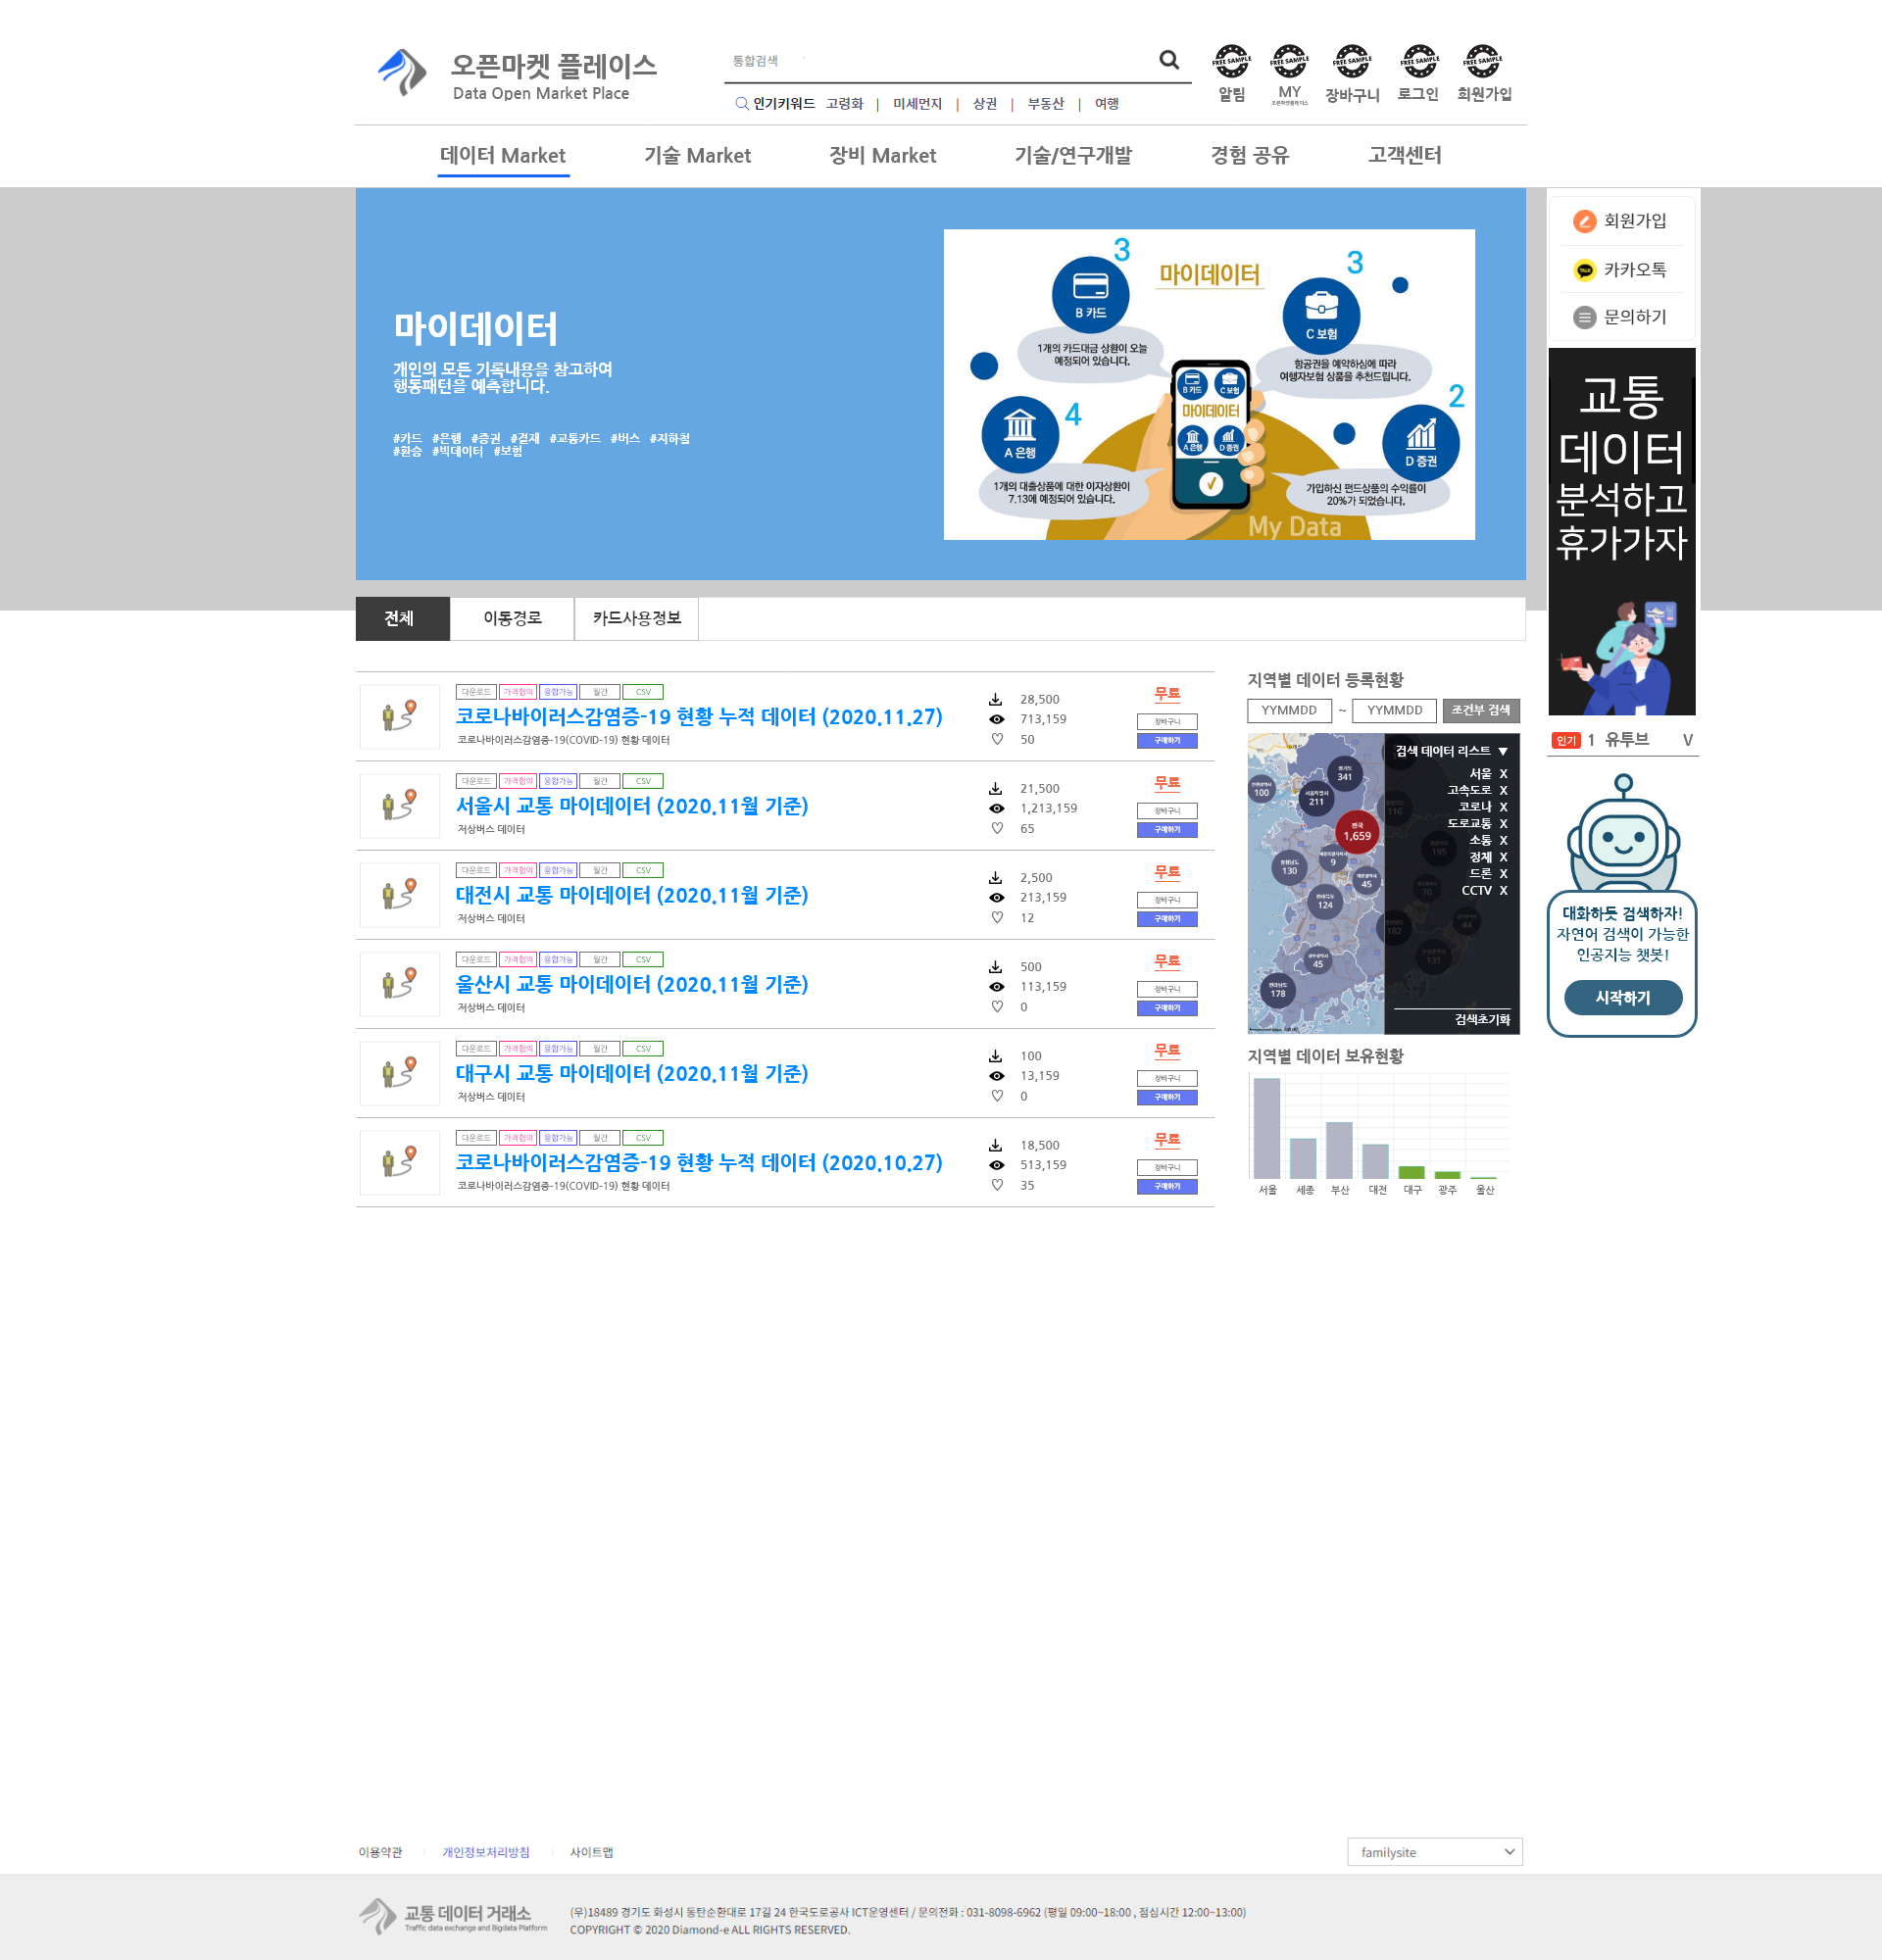This screenshot has height=1960, width=1882.
Task: Click the 카카오톡 sidebar icon
Action: (1584, 270)
